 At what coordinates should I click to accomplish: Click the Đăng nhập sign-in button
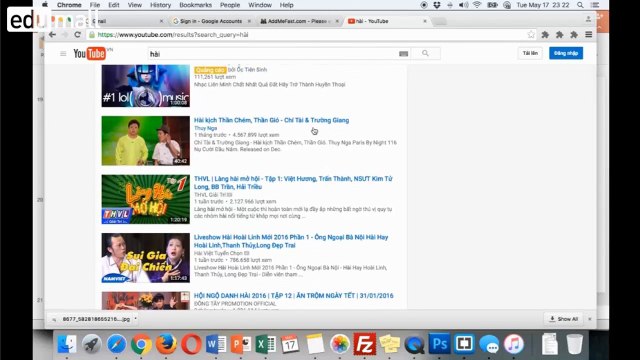(x=566, y=53)
